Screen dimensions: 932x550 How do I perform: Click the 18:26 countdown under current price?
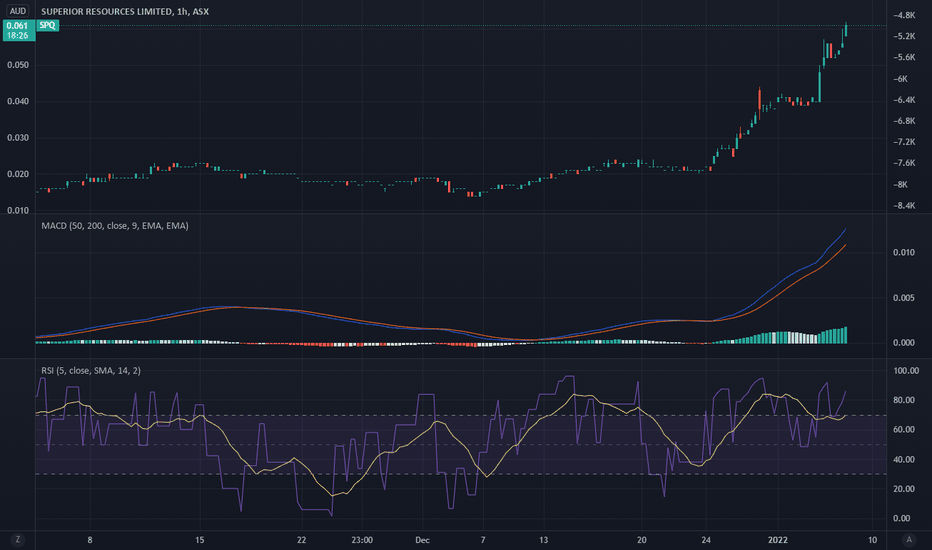[x=18, y=36]
